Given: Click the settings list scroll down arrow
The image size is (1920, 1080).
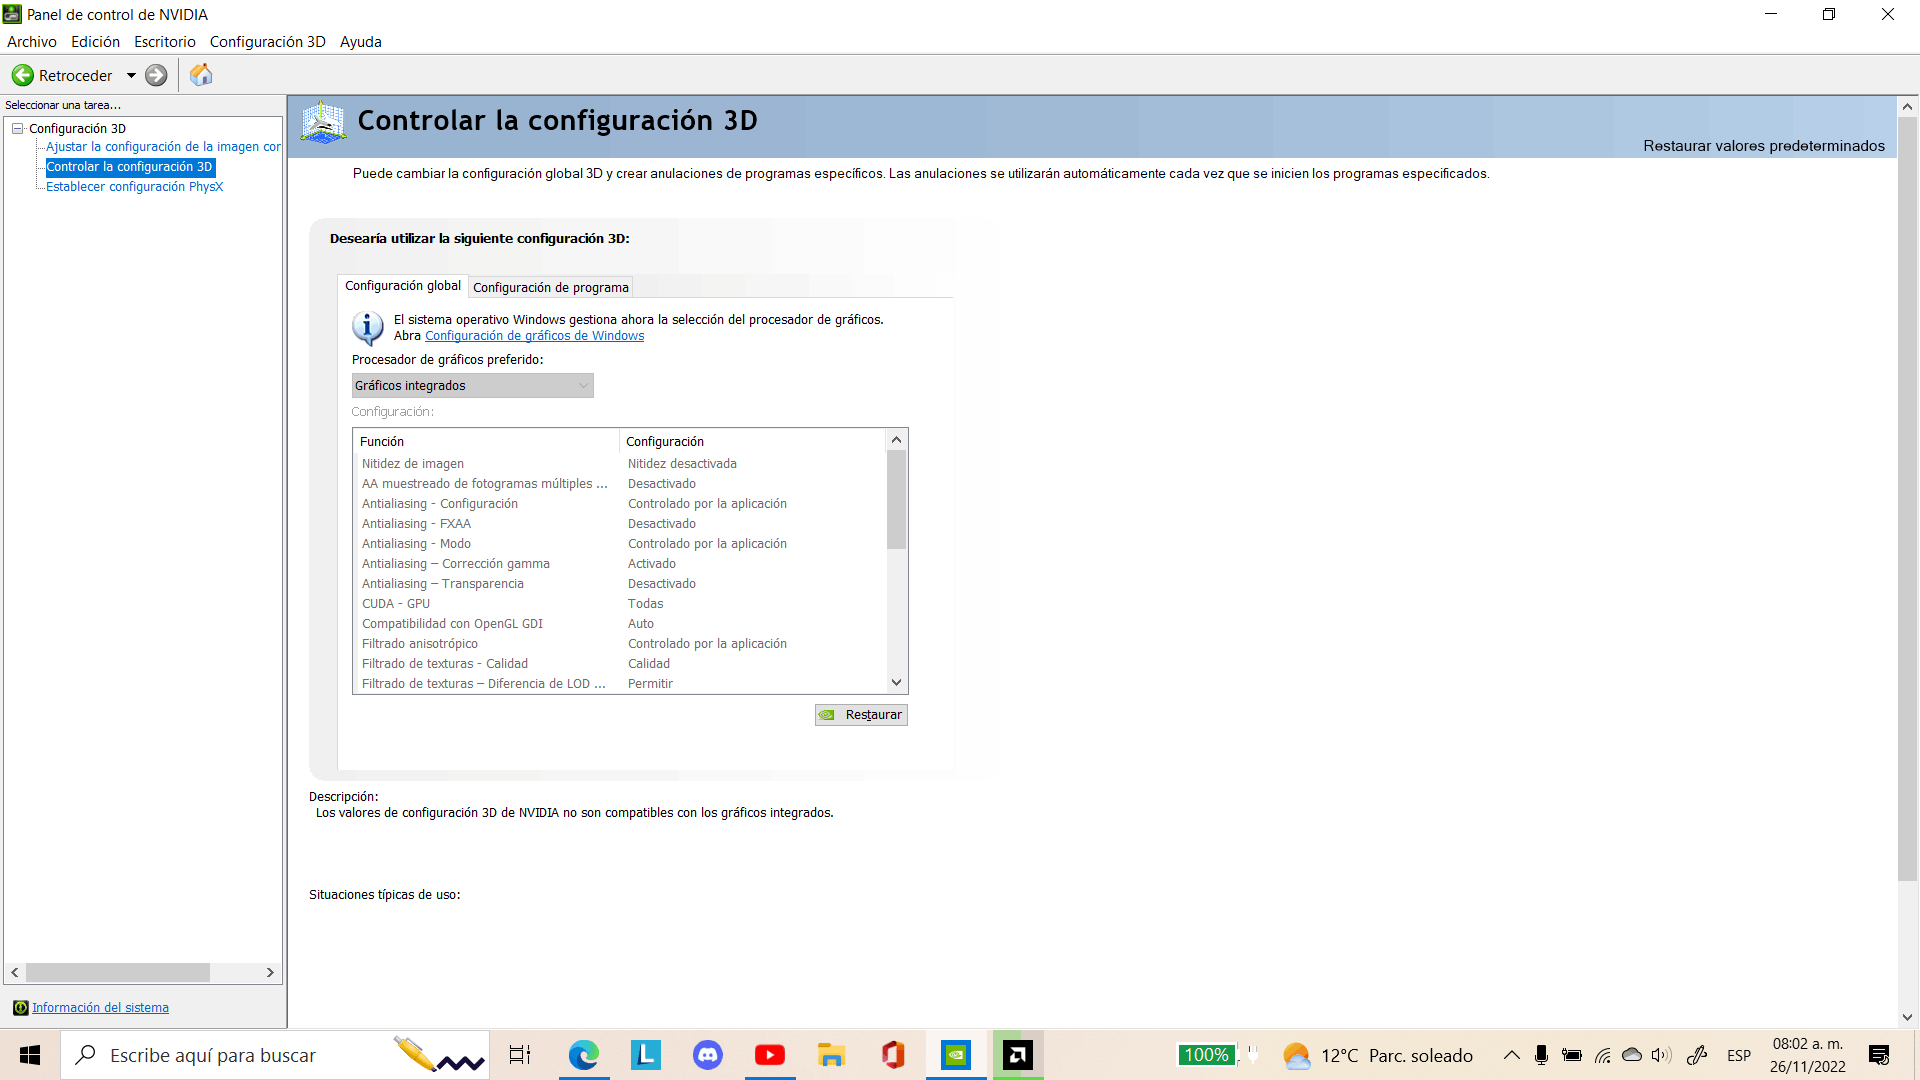Looking at the screenshot, I should (896, 683).
